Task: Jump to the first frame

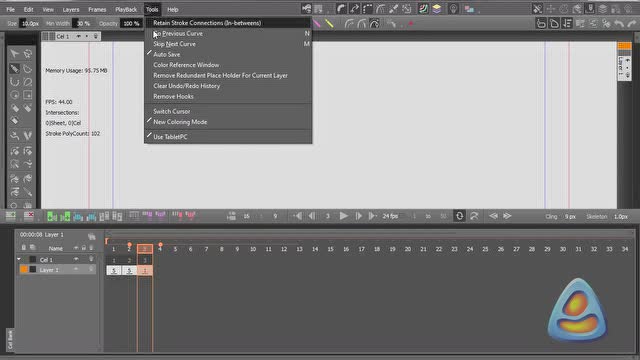Action: [x=298, y=216]
